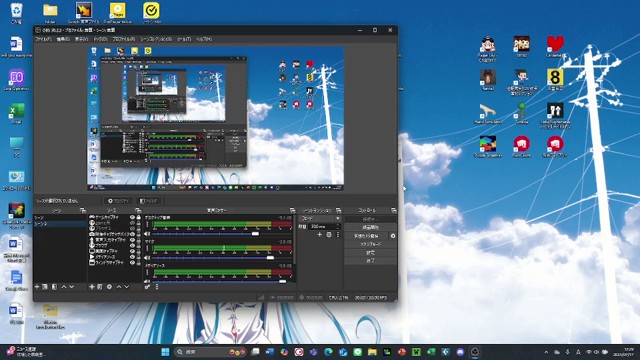This screenshot has height=360, width=640.
Task: Open the ツール(T) menu
Action: pyautogui.click(x=184, y=39)
